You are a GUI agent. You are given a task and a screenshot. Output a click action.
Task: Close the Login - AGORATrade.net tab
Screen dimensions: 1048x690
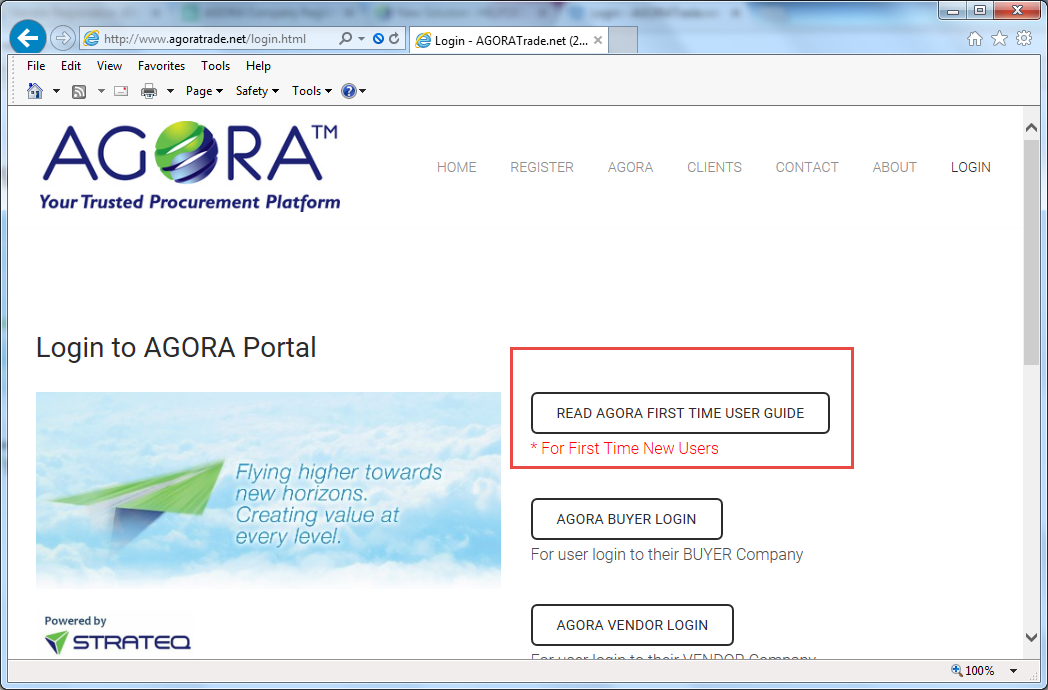(x=598, y=40)
